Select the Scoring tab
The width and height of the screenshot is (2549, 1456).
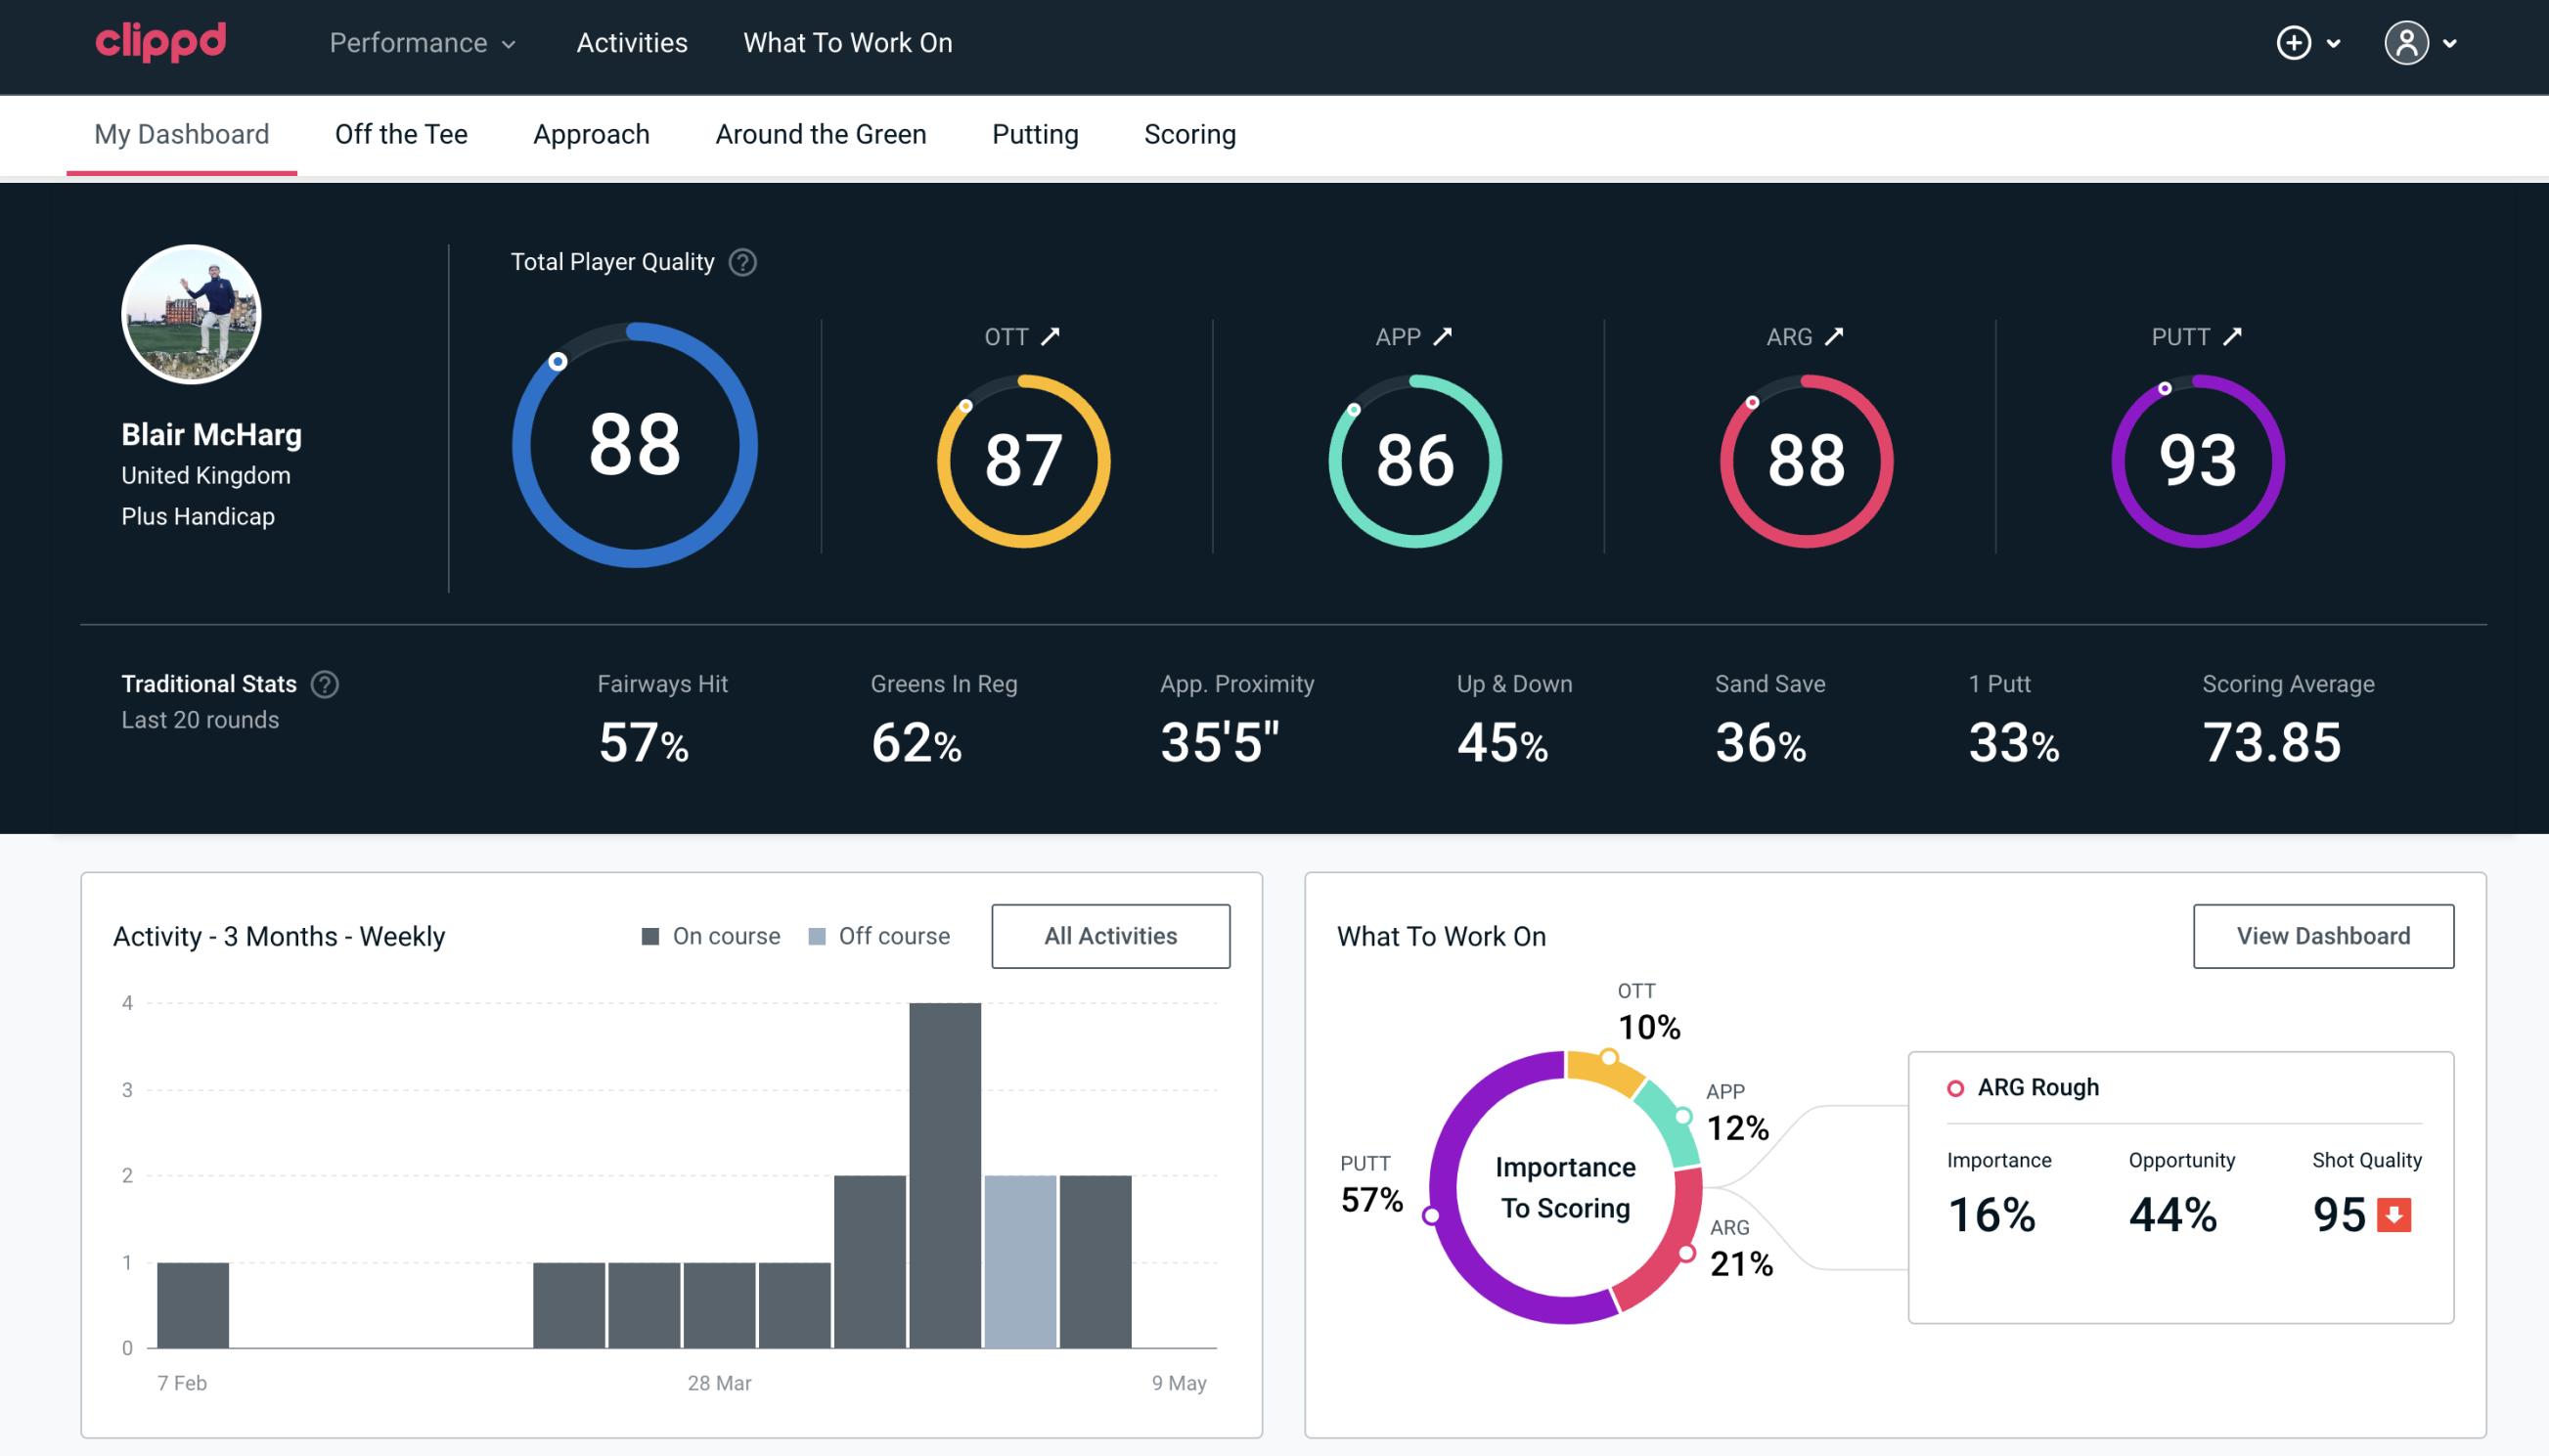click(1188, 133)
